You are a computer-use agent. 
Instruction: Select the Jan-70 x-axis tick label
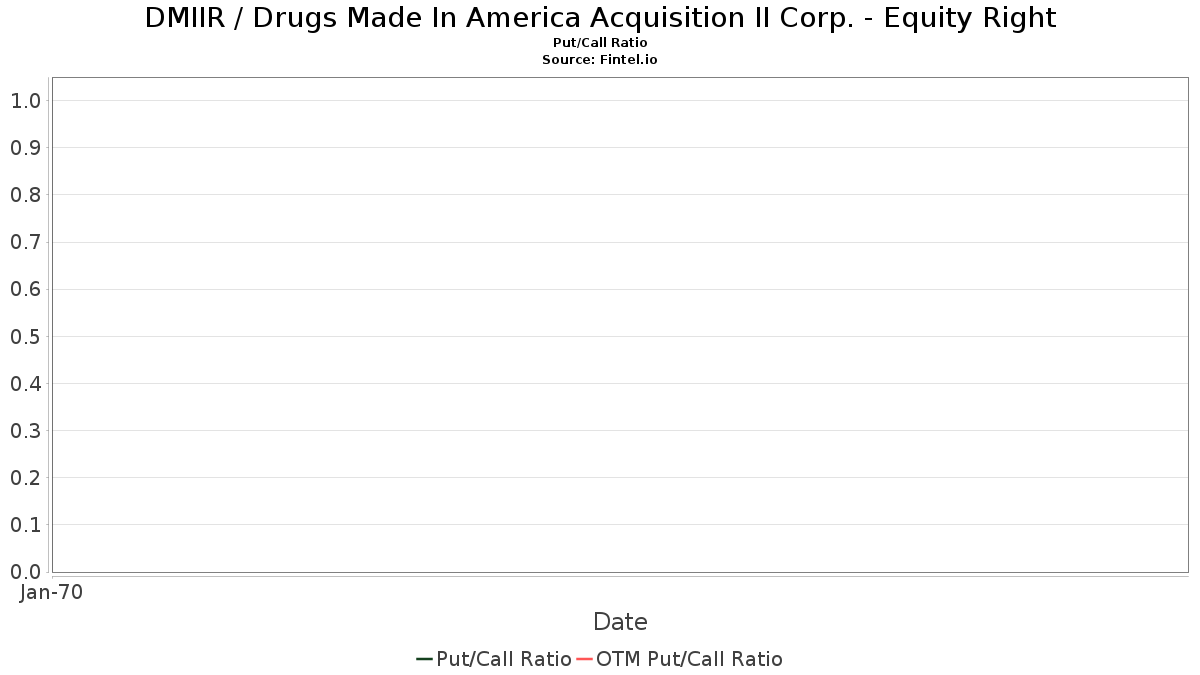(x=51, y=592)
